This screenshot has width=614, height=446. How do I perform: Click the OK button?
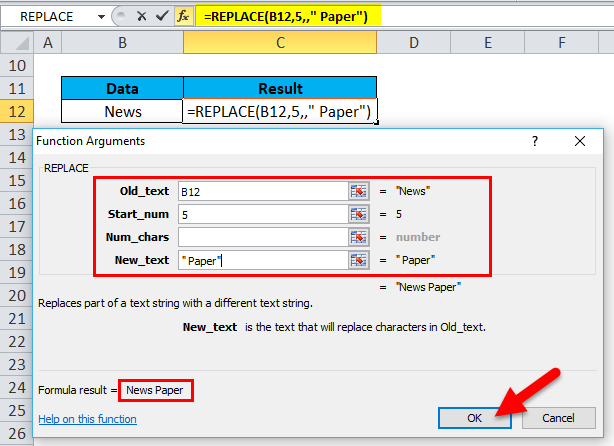pos(475,418)
